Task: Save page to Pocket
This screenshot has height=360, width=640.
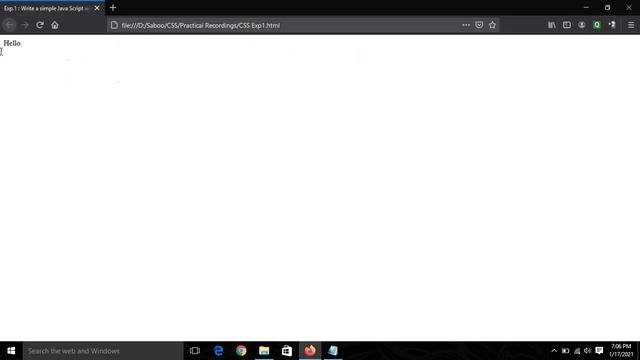Action: 479,25
